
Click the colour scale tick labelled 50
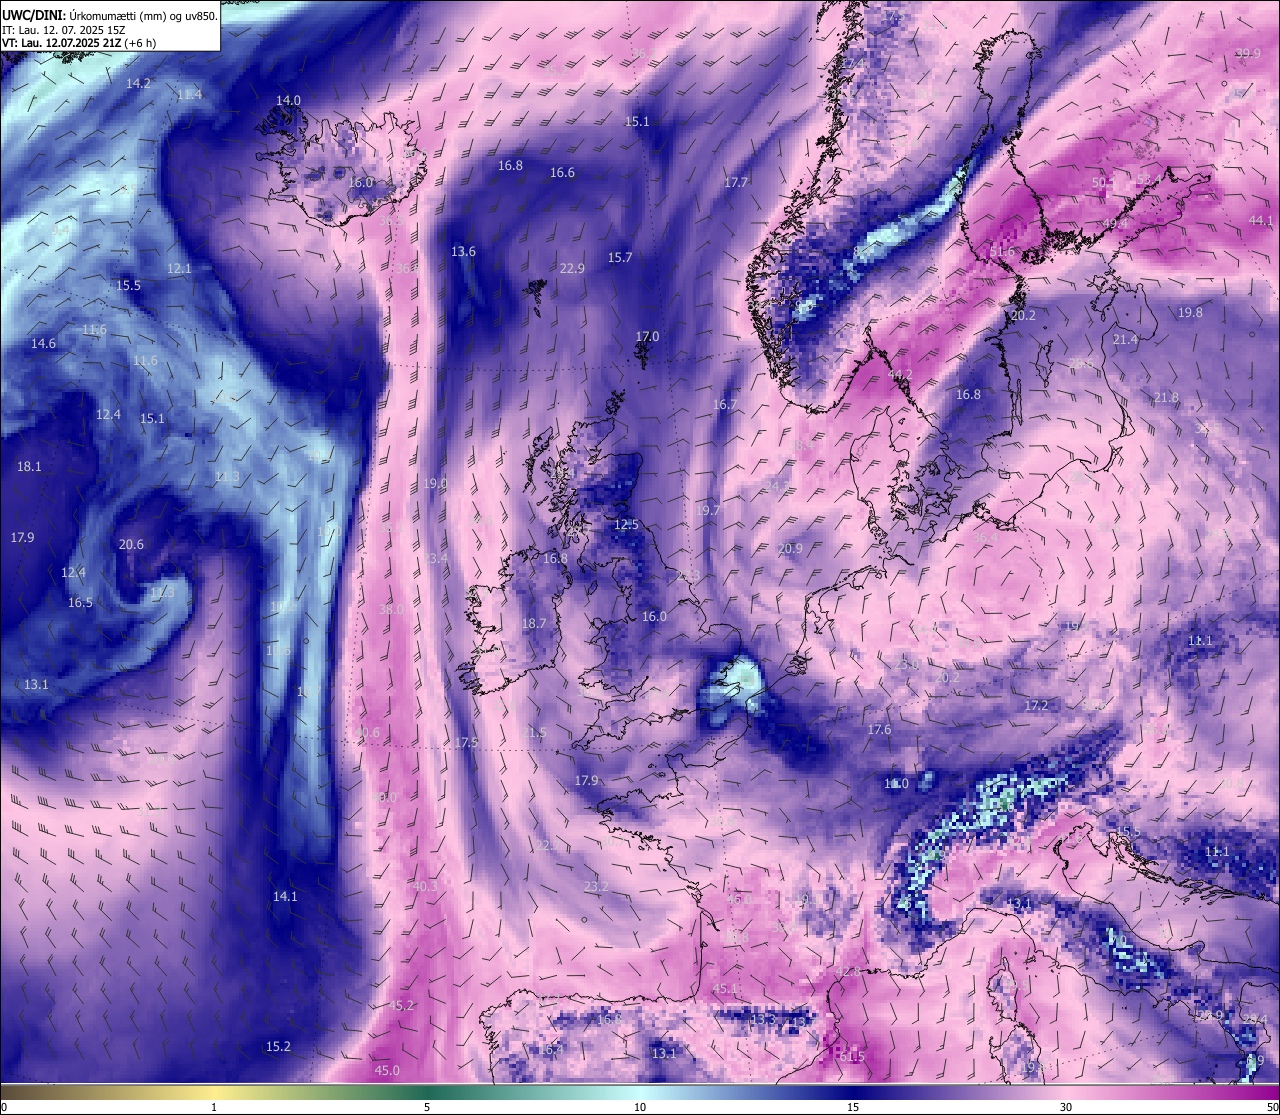point(1272,1107)
